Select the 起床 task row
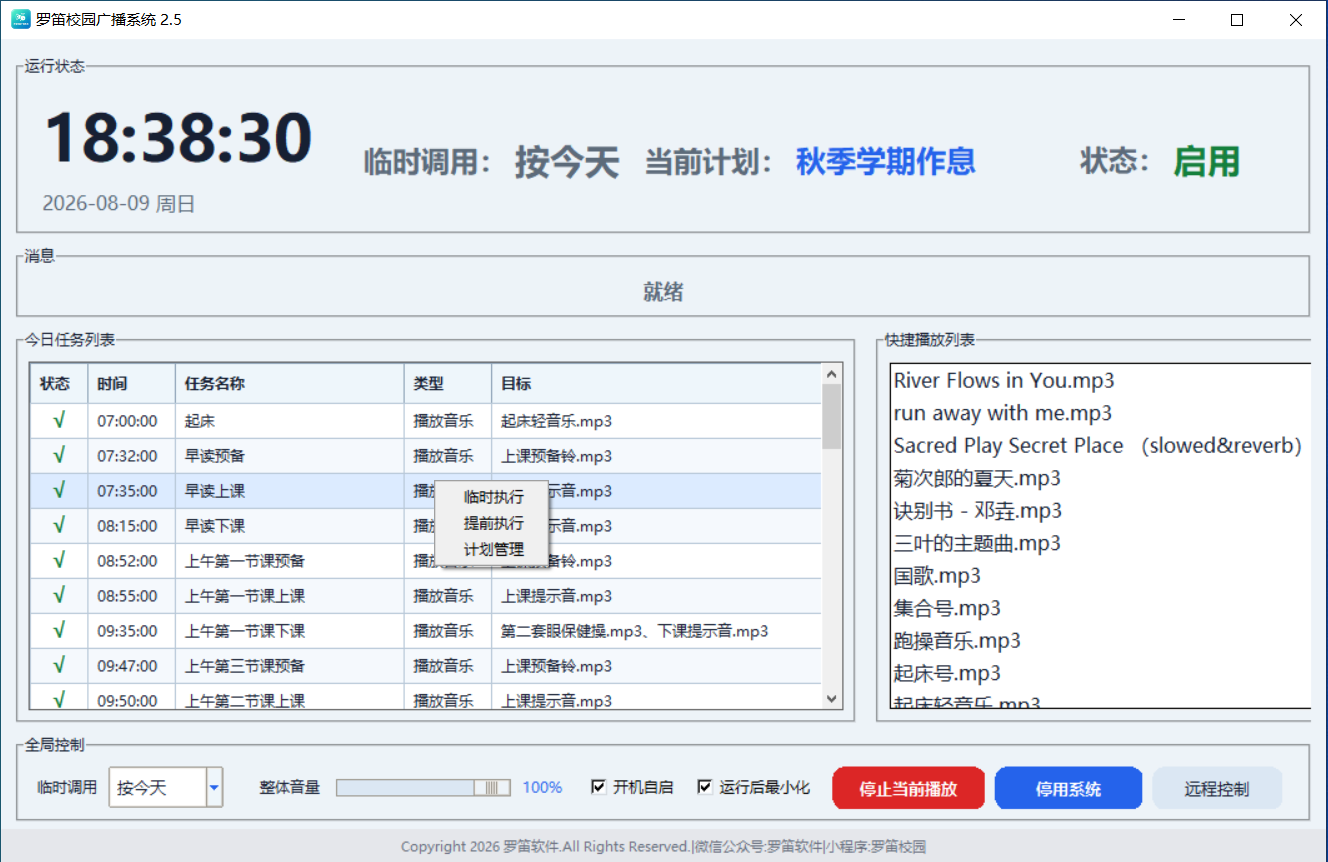Screen dimensions: 1328x862 [426, 421]
